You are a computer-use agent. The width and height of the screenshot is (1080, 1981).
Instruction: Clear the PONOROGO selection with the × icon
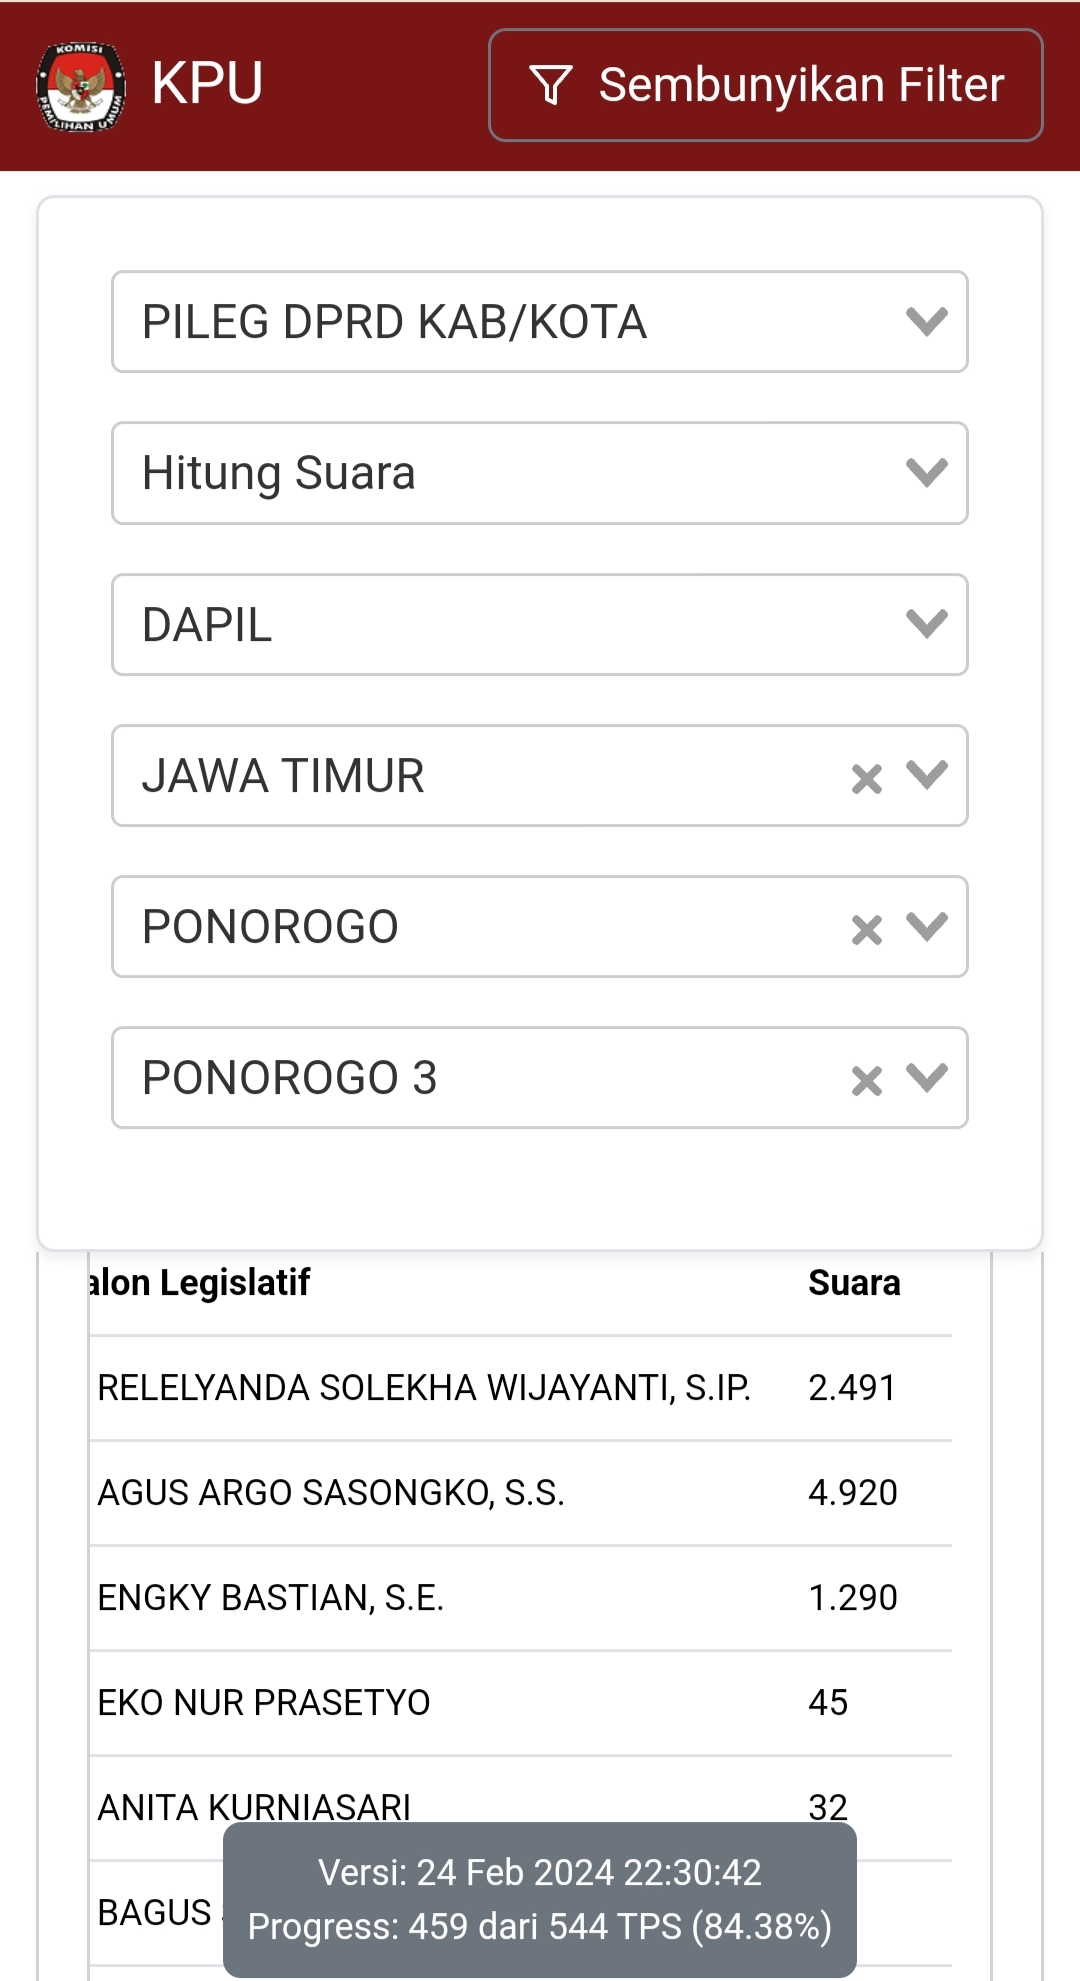pyautogui.click(x=869, y=926)
